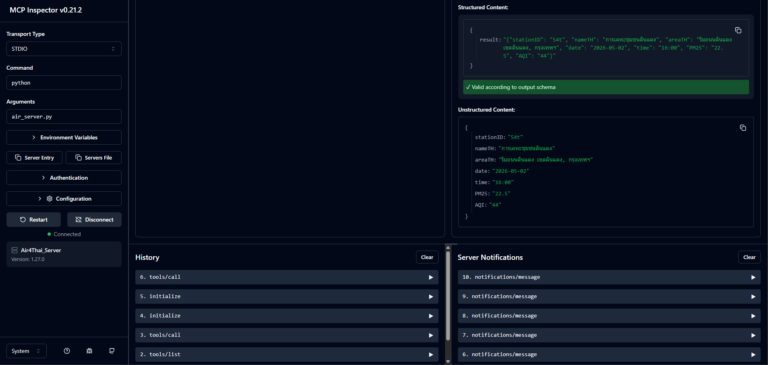
Task: Open the System theme dropdown
Action: point(26,351)
